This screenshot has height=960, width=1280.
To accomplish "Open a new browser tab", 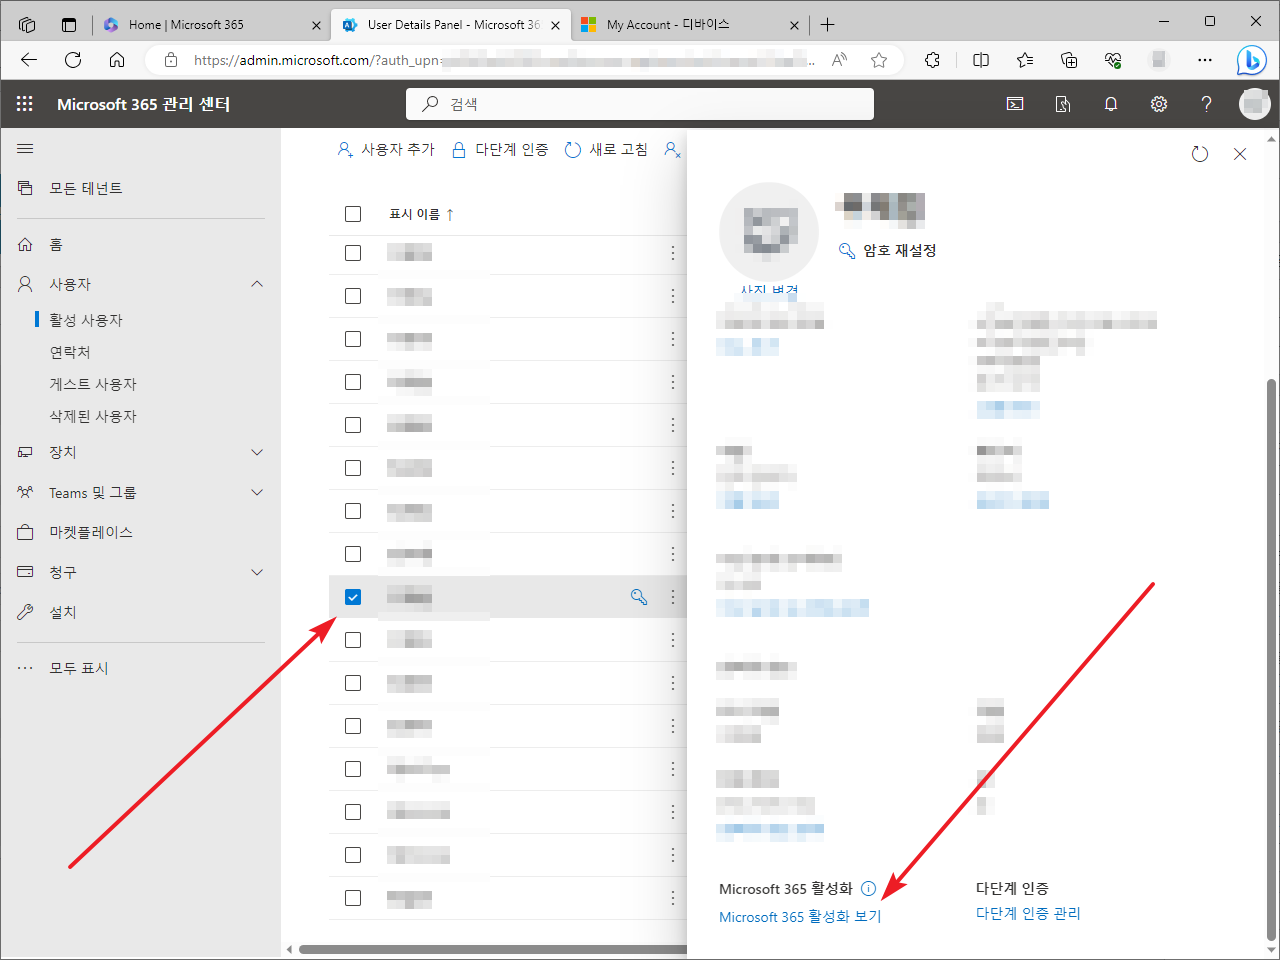I will (x=827, y=24).
